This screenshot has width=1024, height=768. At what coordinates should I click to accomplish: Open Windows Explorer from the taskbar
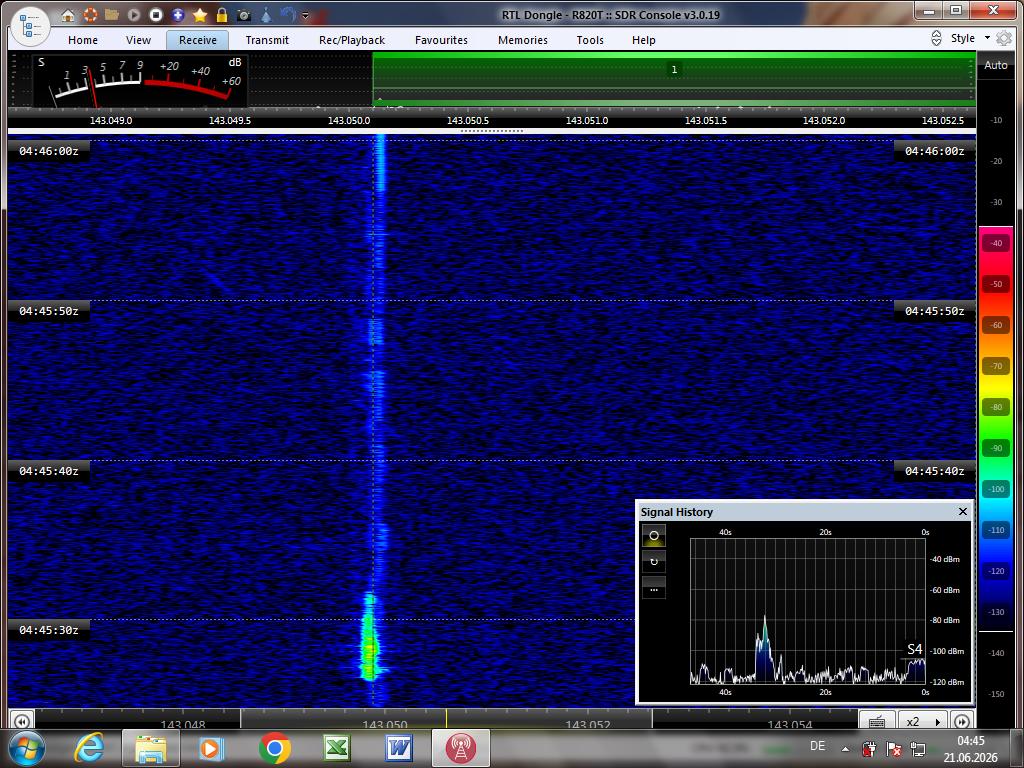150,748
